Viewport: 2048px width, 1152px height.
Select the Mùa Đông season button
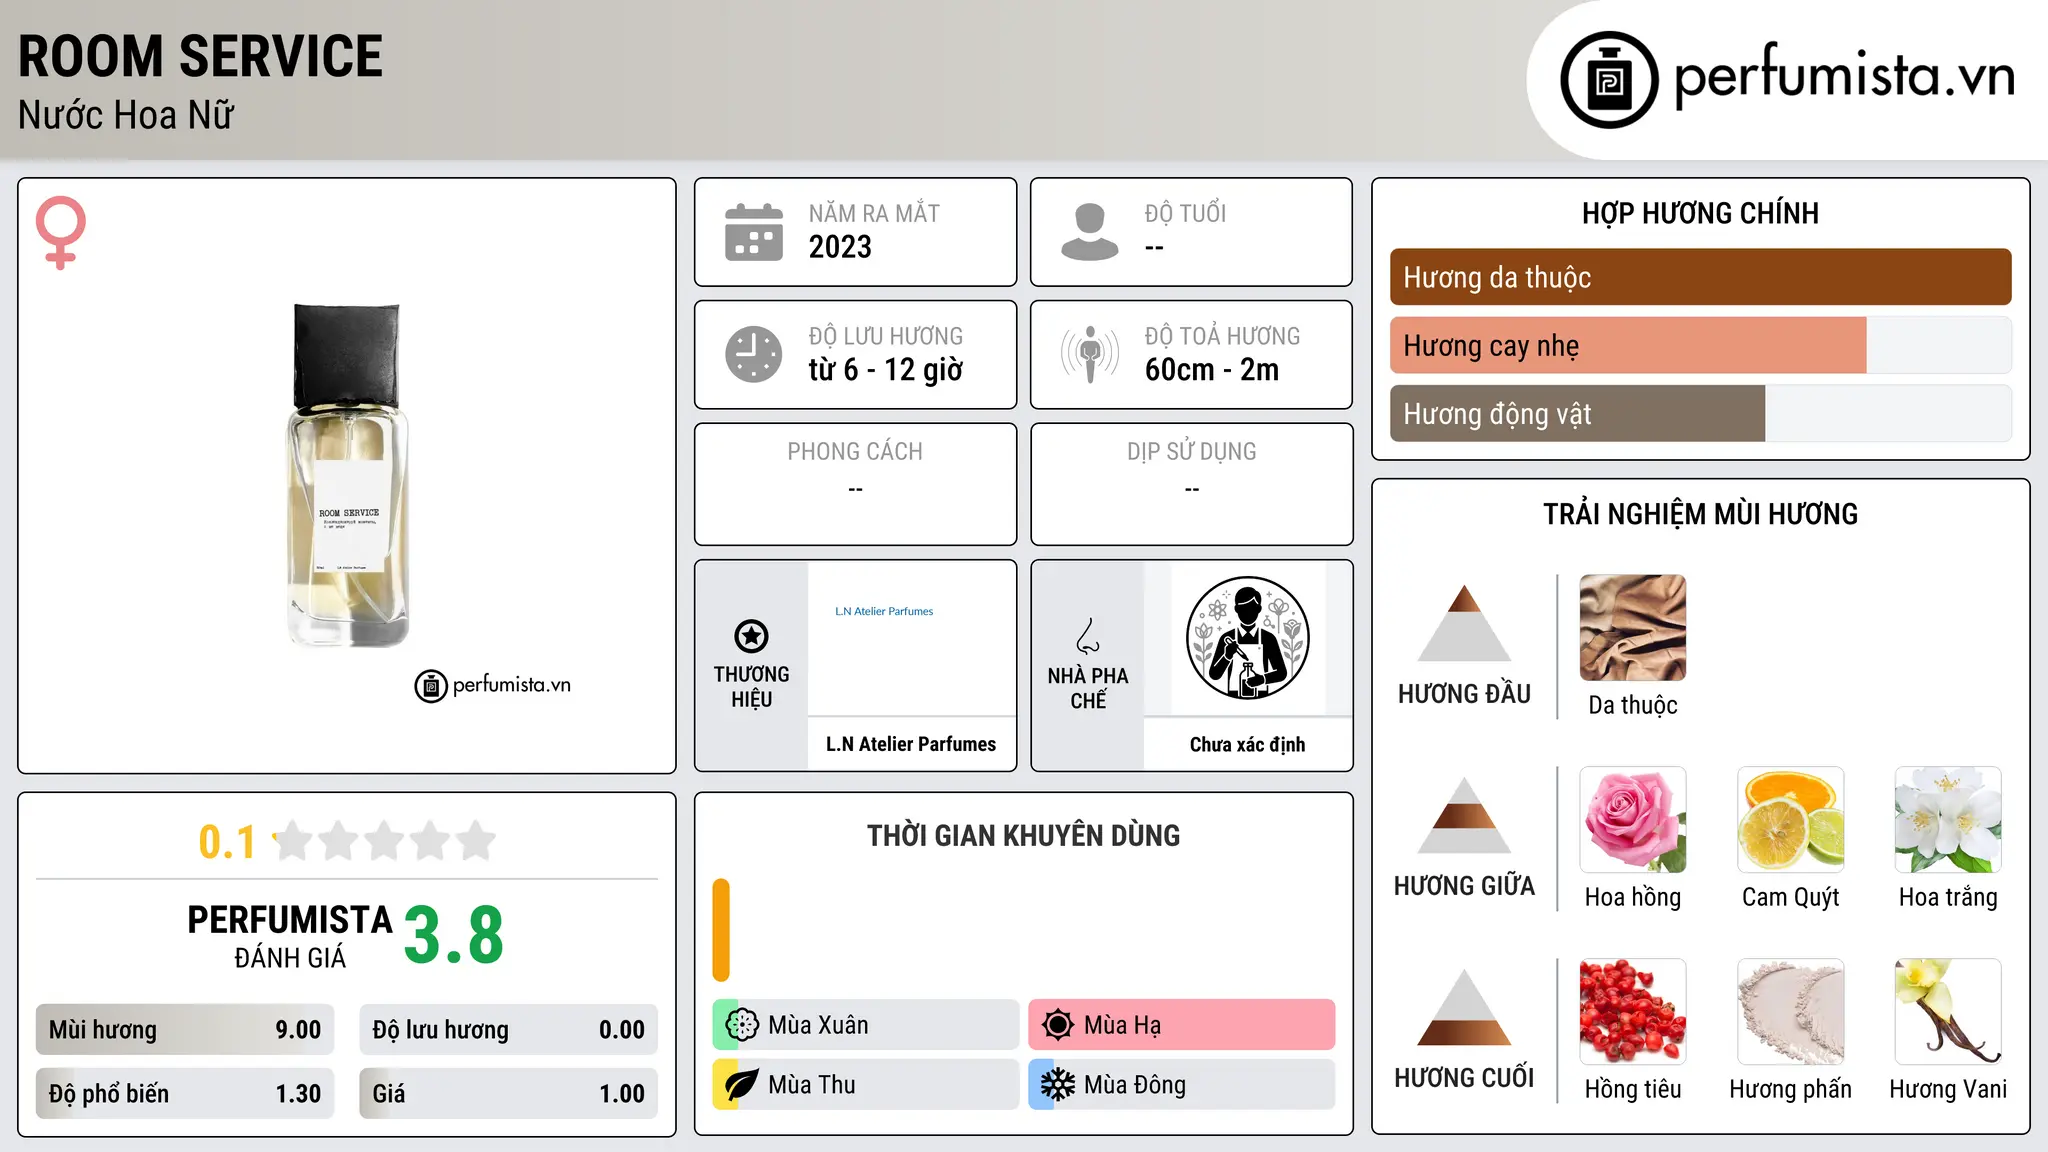click(1182, 1085)
